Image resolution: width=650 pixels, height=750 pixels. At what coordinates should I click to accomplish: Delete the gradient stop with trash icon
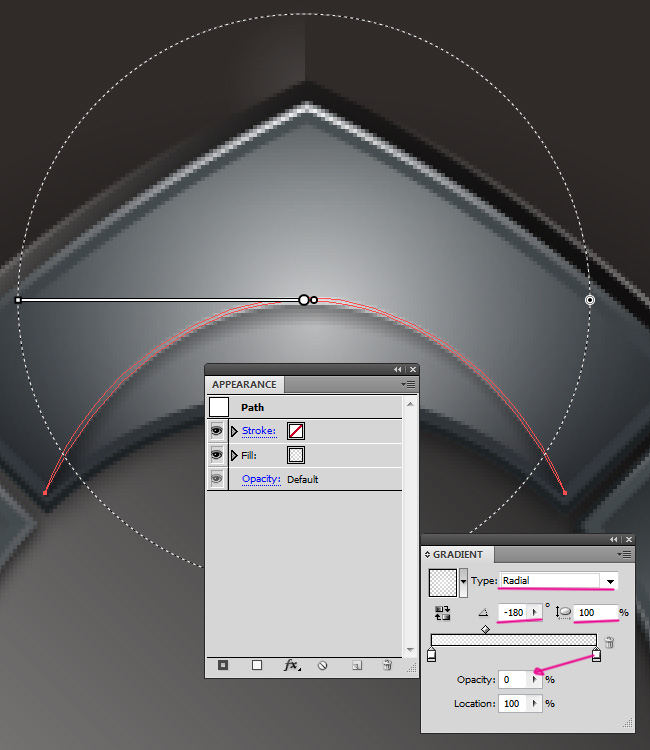tap(609, 642)
